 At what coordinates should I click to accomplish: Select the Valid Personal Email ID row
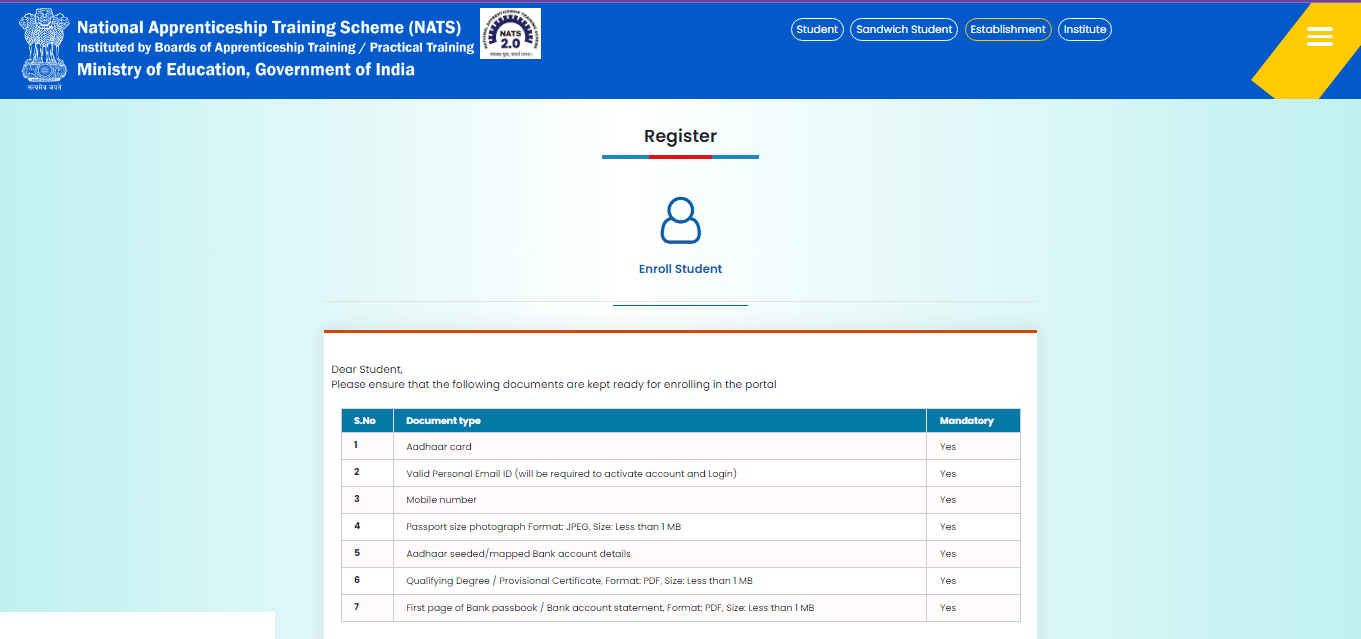pos(571,474)
